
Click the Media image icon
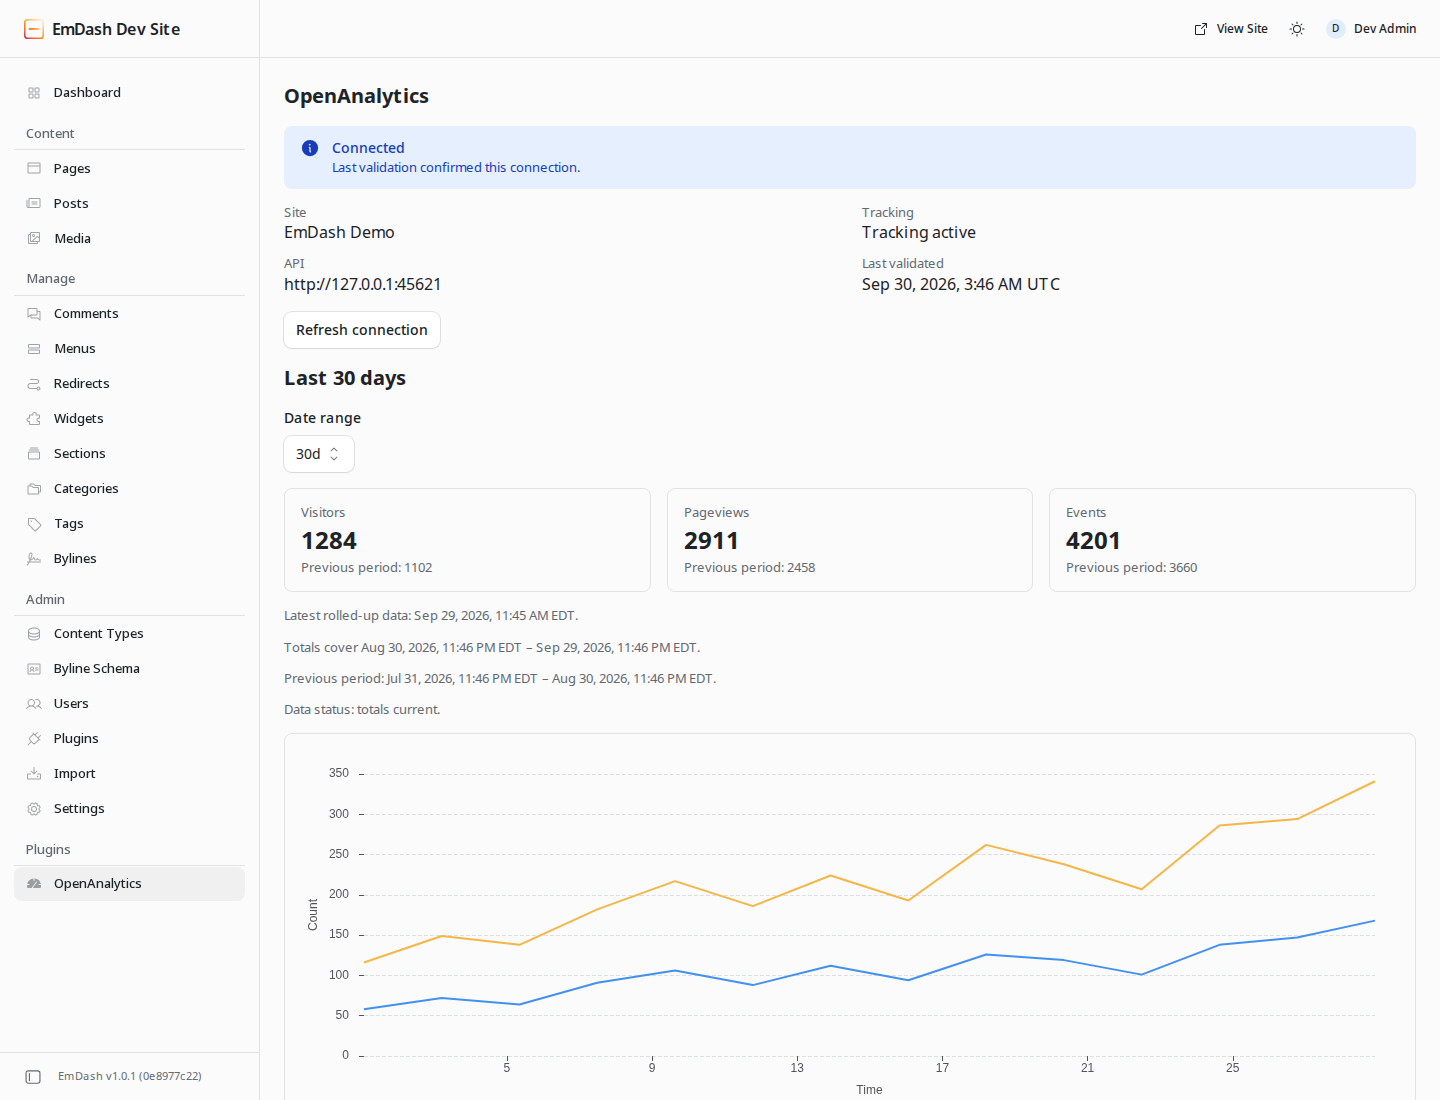point(34,238)
